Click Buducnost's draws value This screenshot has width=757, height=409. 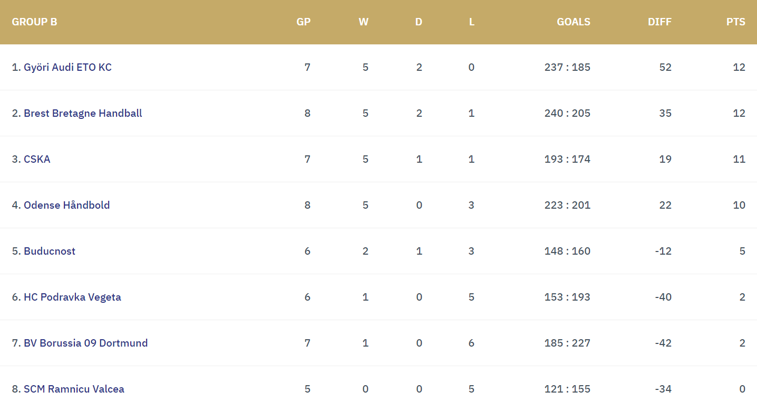point(419,251)
